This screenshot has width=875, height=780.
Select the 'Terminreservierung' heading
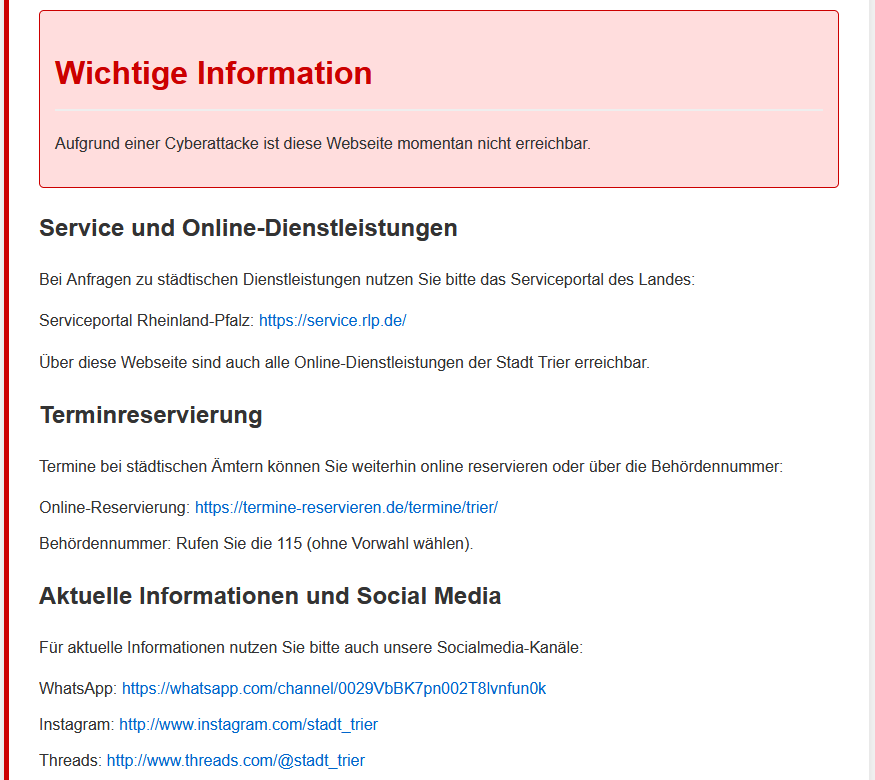pyautogui.click(x=151, y=415)
